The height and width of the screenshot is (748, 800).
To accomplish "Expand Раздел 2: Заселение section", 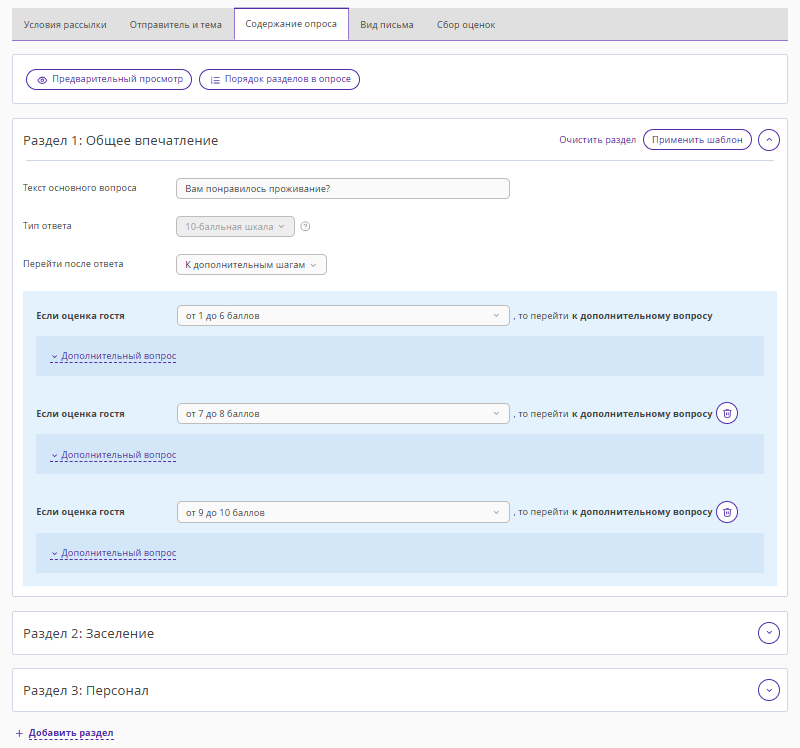I will point(768,633).
